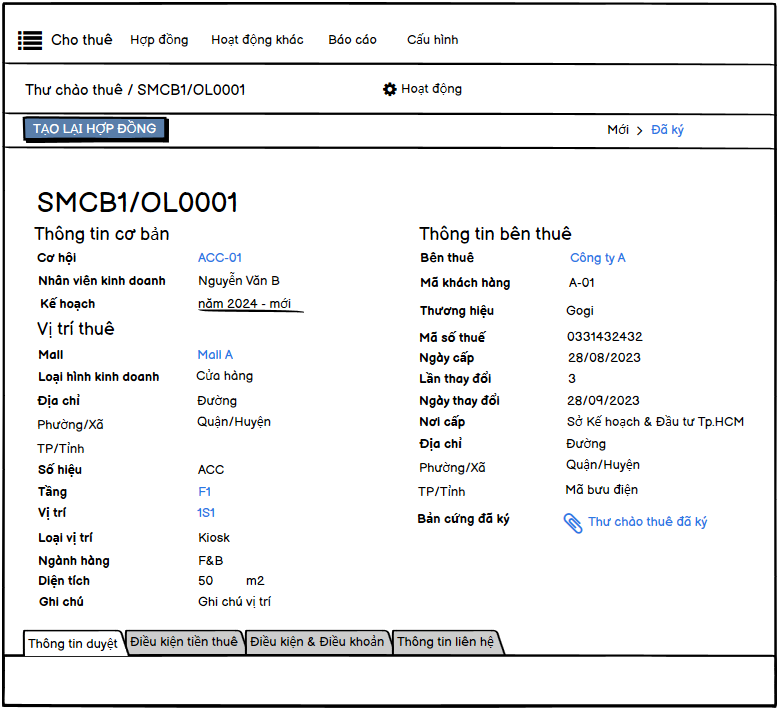Screen dimensions: 780x710
Task: Open the Báo cáo menu
Action: coord(352,40)
